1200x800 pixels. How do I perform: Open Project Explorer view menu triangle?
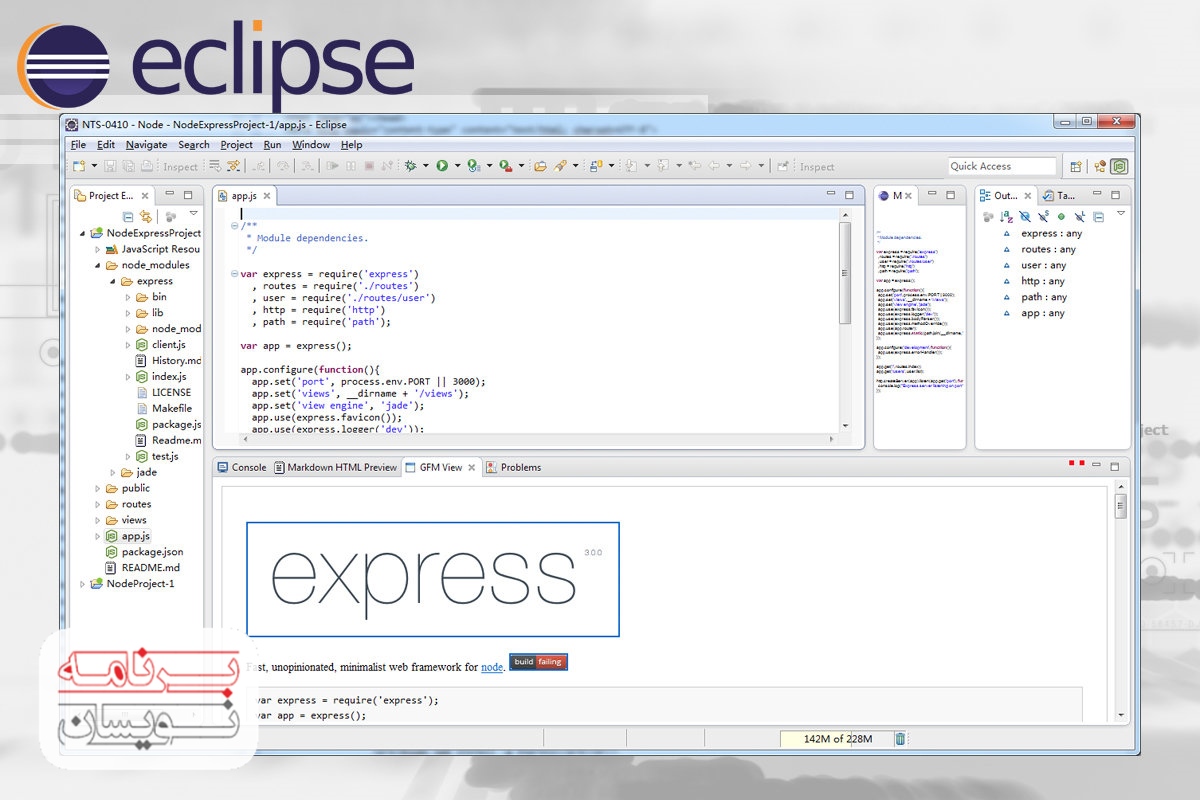pos(193,214)
